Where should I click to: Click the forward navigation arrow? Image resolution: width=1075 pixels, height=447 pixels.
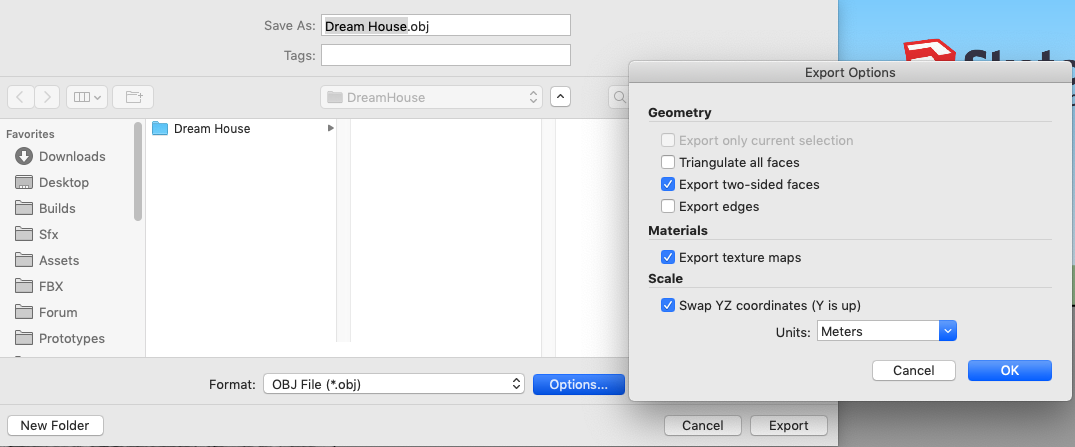pos(47,97)
